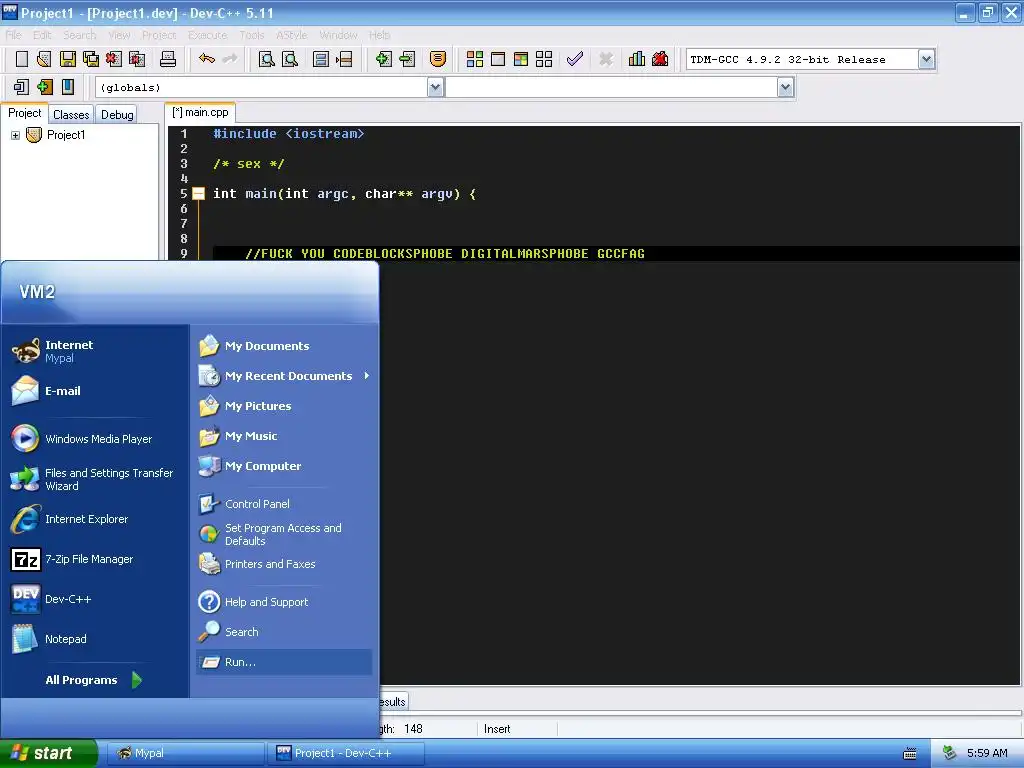
Task: Click the Compile toolbar icon
Action: [475, 59]
